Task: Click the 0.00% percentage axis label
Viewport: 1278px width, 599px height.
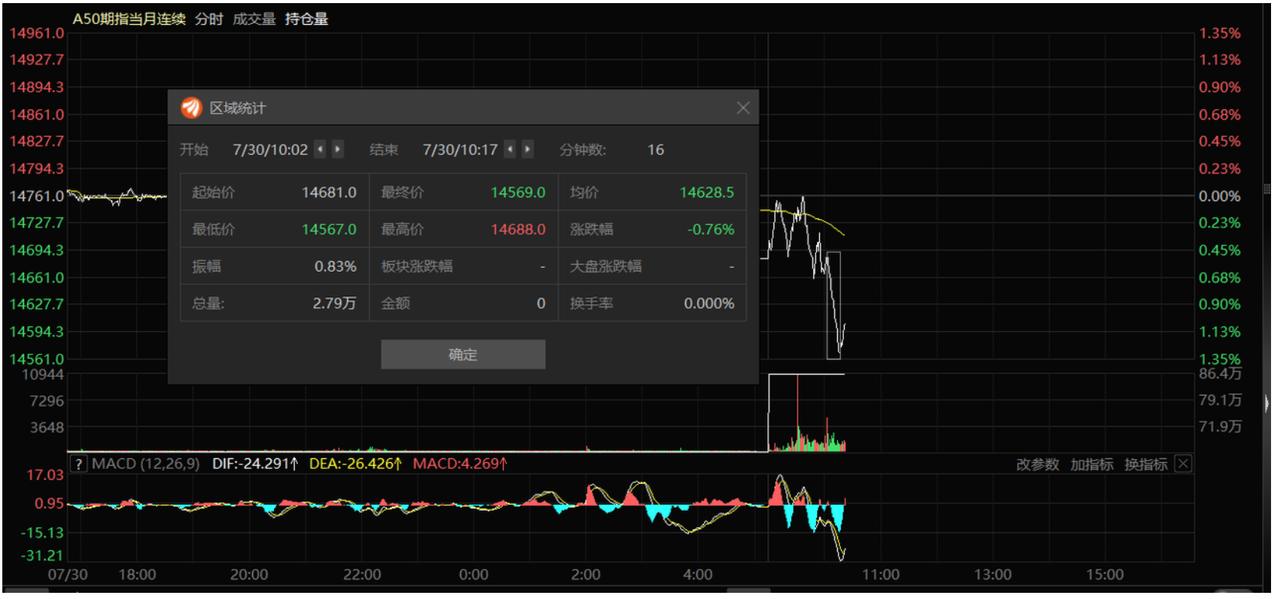Action: pos(1219,196)
